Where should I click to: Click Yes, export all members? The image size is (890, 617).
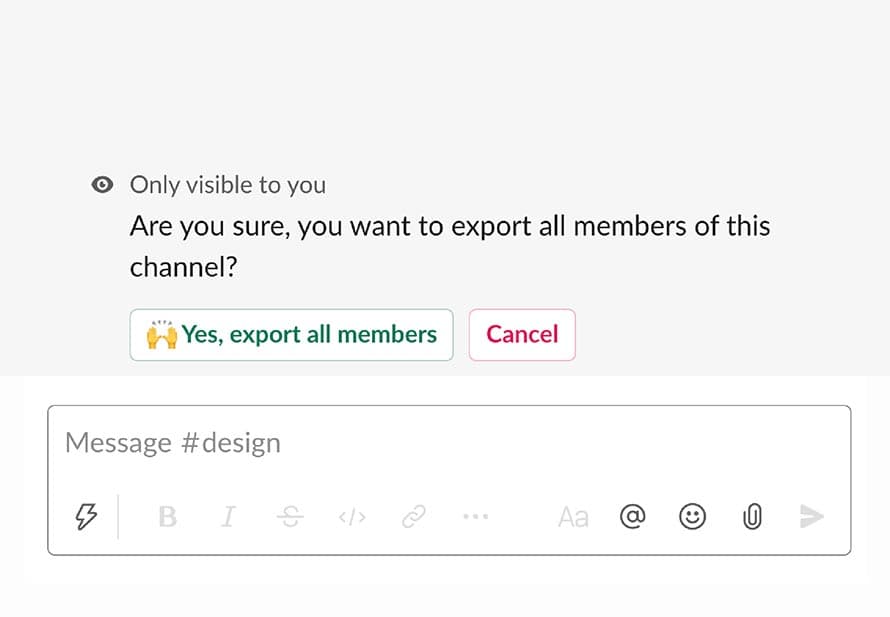click(x=291, y=334)
